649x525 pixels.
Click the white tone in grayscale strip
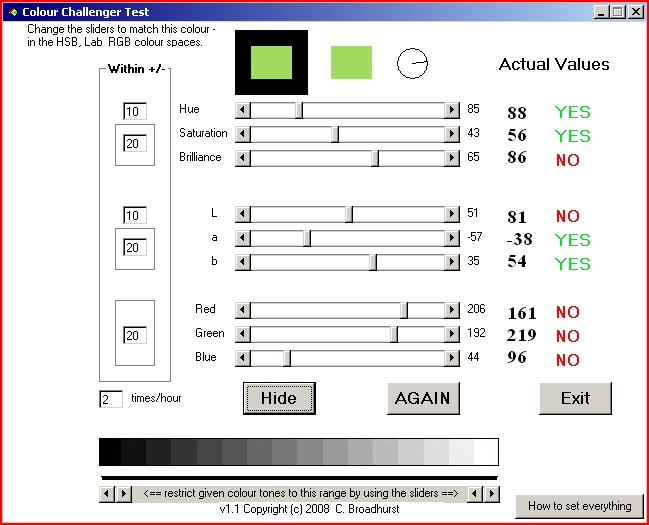tap(486, 452)
